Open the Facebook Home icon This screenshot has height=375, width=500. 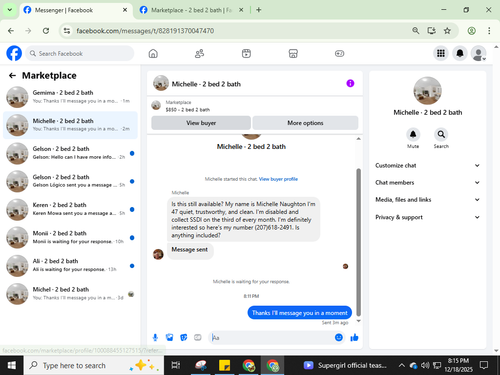point(153,53)
